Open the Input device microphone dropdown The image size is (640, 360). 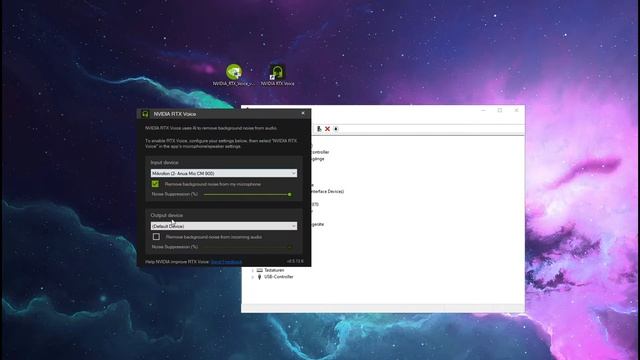coord(224,173)
